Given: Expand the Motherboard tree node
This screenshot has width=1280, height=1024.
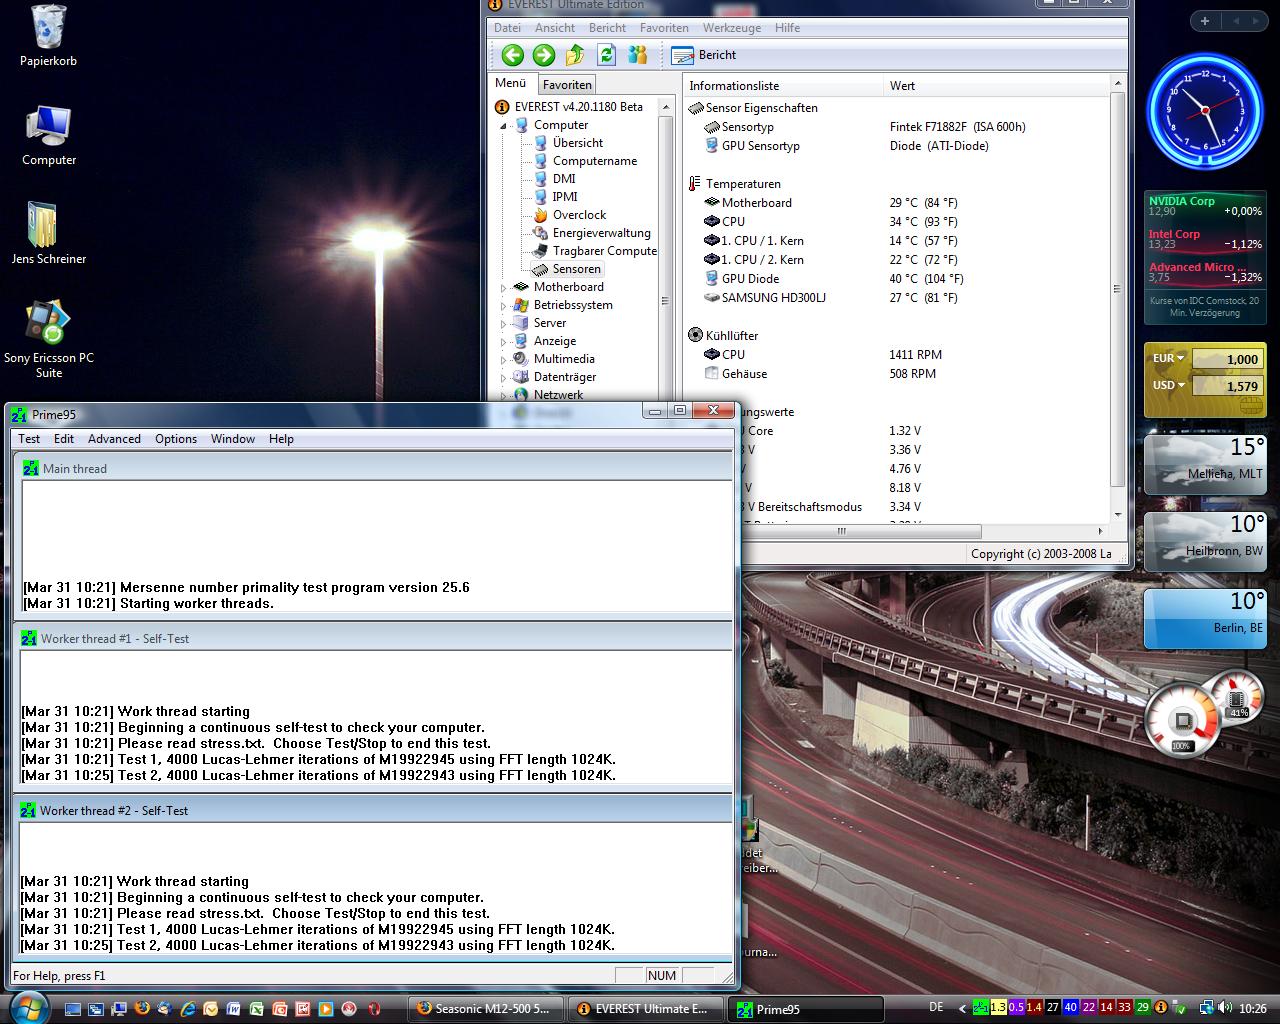Looking at the screenshot, I should (x=504, y=288).
